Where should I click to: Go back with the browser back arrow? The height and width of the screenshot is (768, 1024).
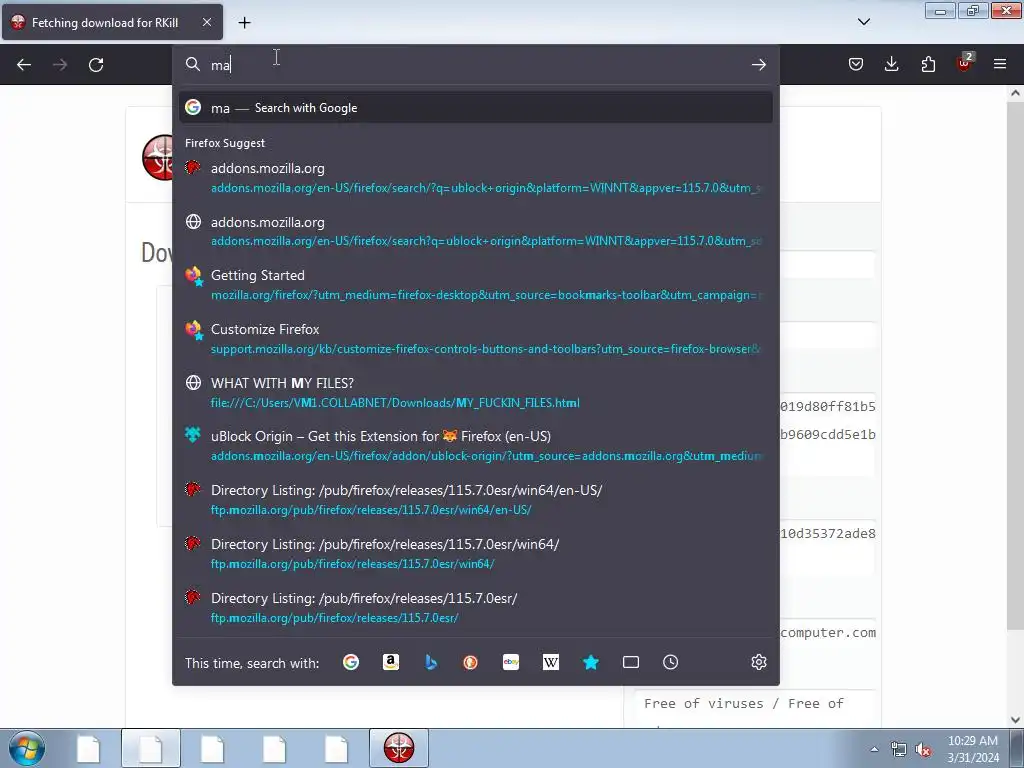pyautogui.click(x=24, y=65)
